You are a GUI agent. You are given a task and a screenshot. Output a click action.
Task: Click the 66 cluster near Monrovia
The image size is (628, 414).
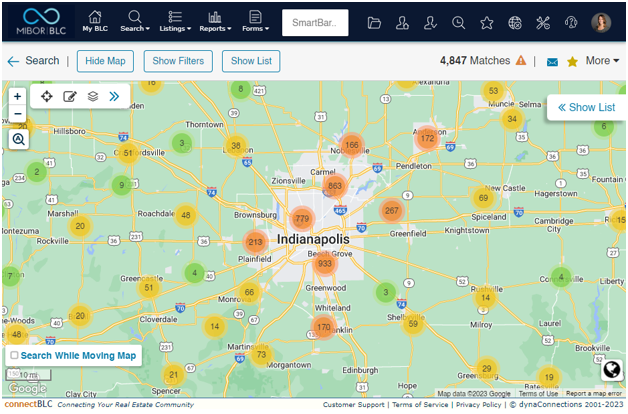(x=249, y=292)
